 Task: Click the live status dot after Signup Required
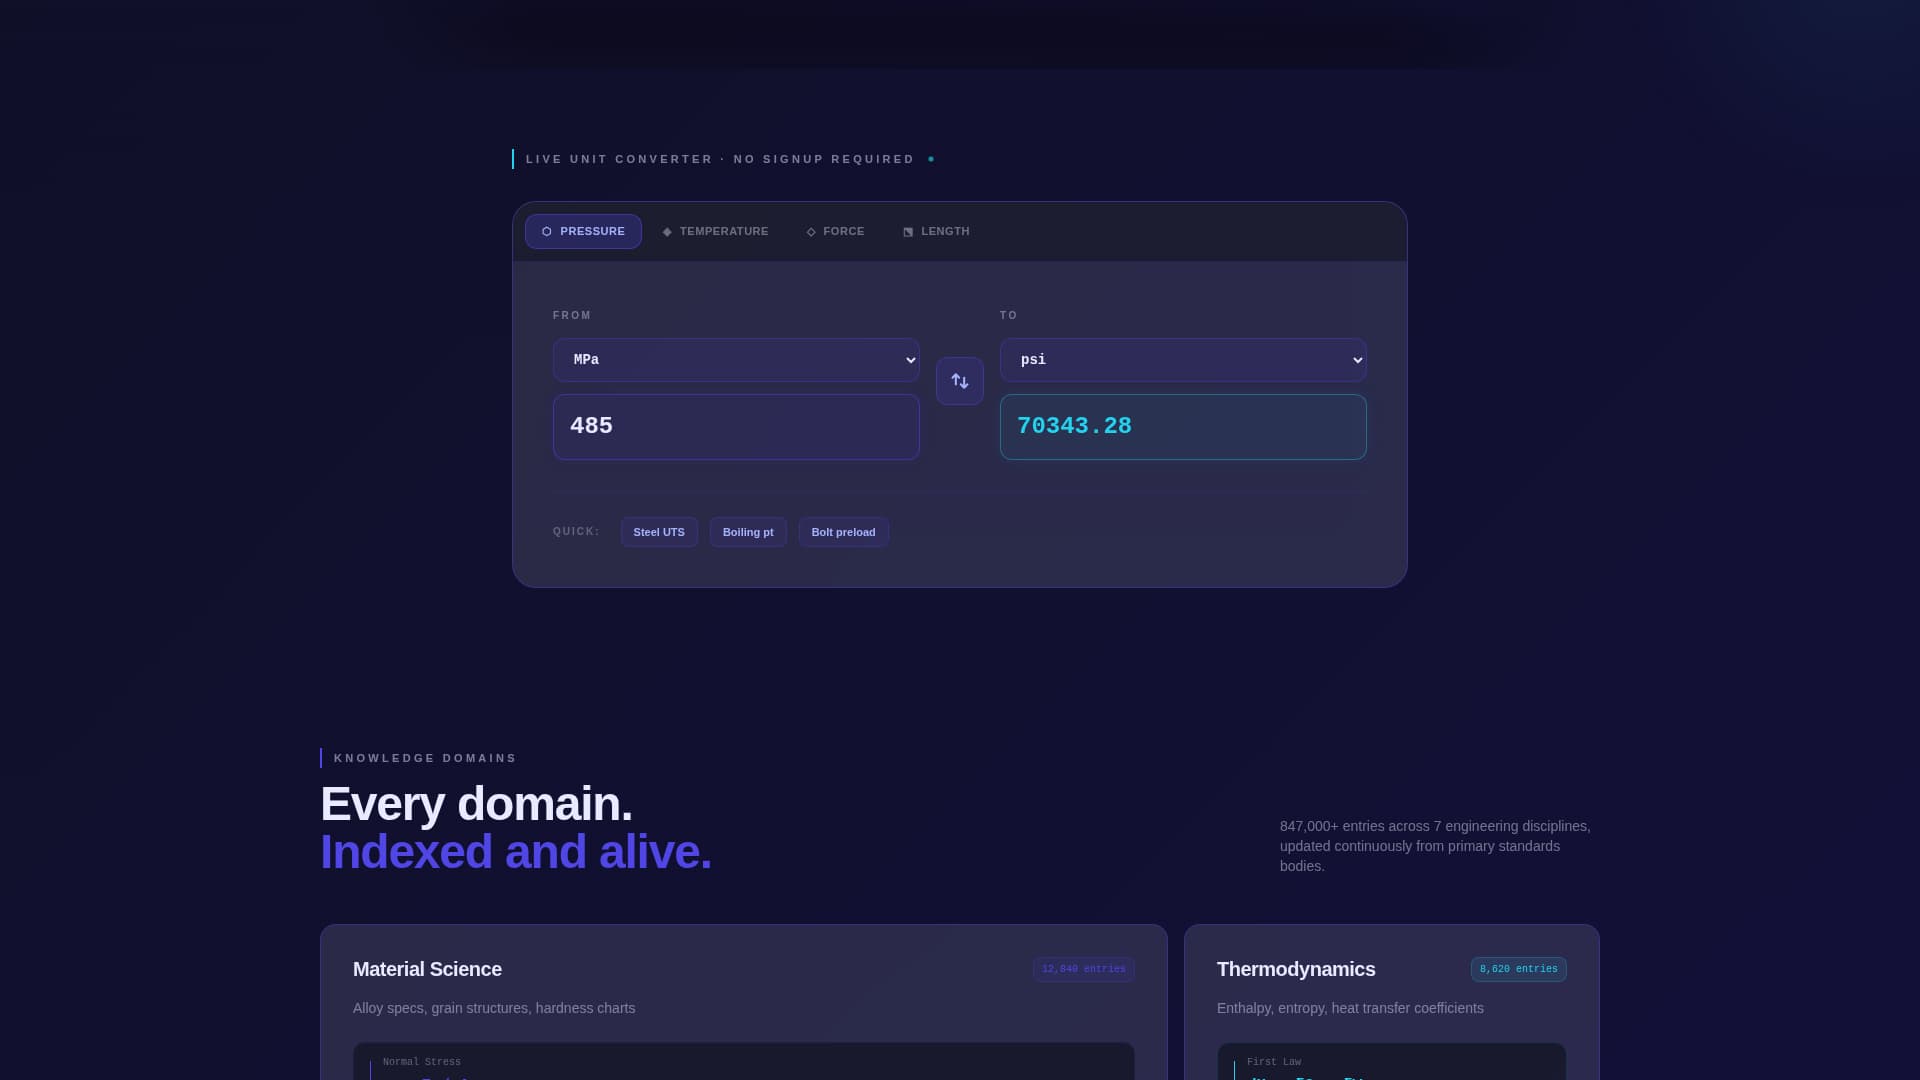[931, 159]
